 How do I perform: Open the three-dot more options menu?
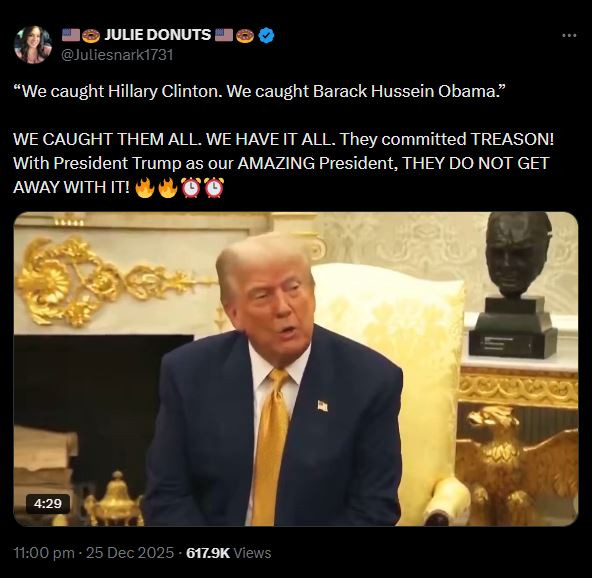(x=569, y=35)
